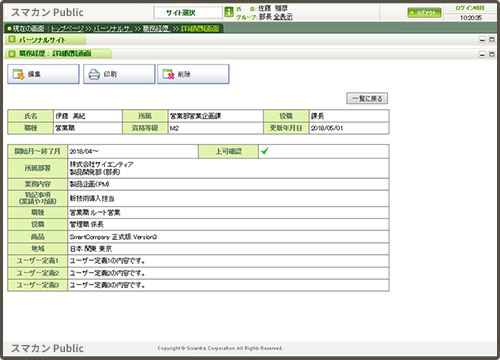Image resolution: width=500 pixels, height=360 pixels.
Task: Click the スマカン Public footer logo
Action: pos(47,348)
